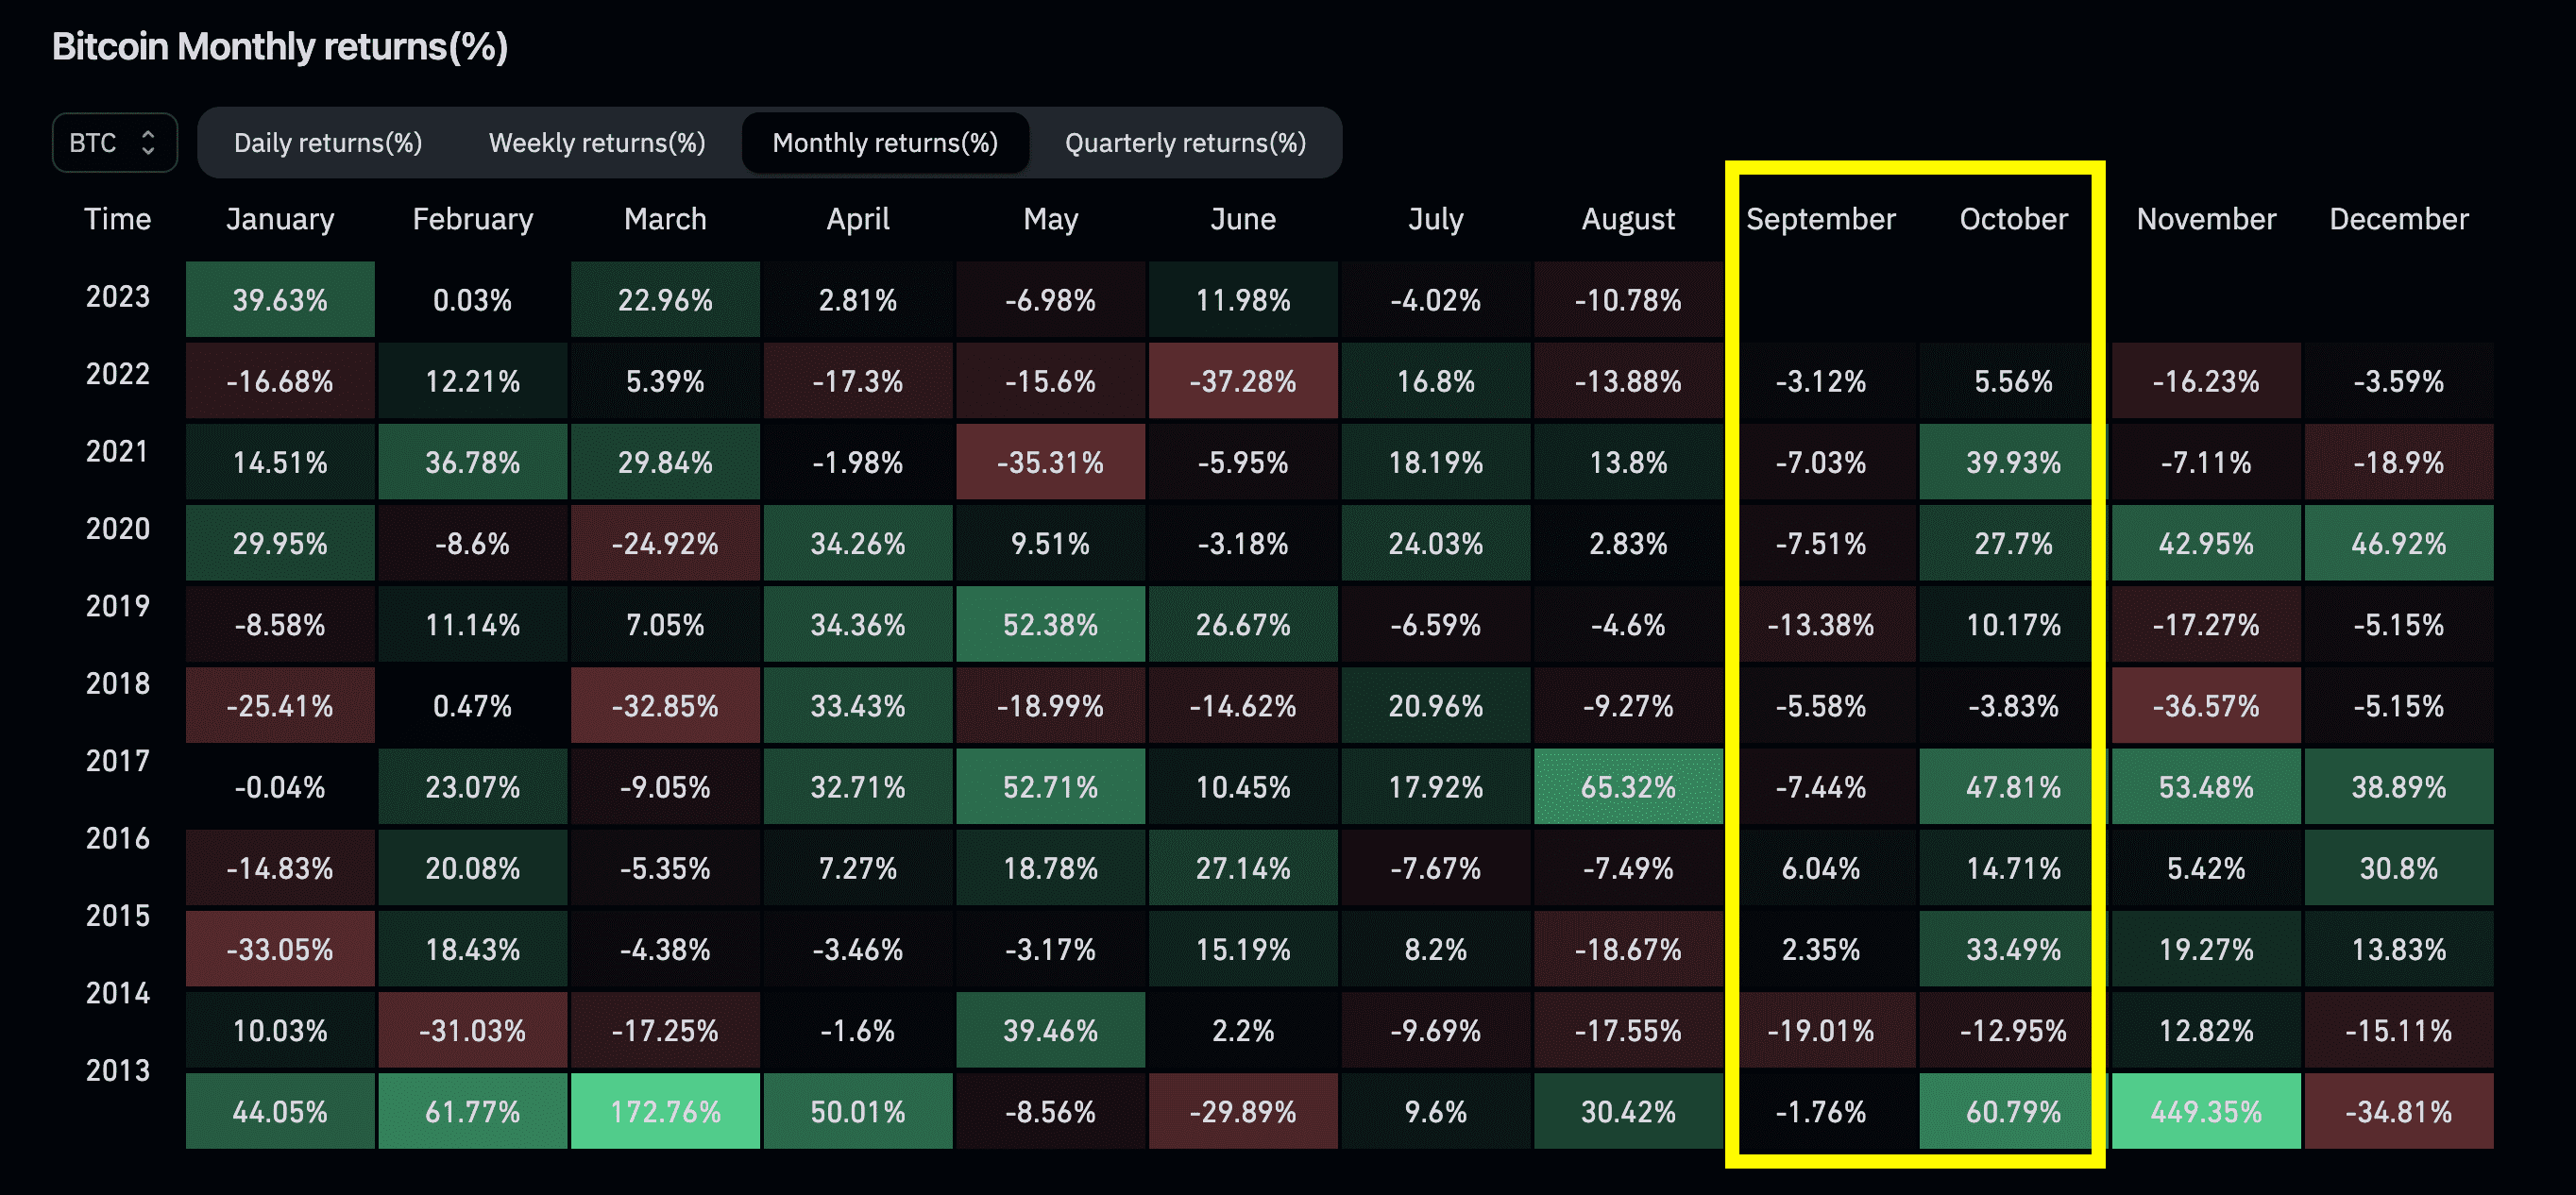
Task: Click the -33.05% January 2015 cell
Action: click(280, 949)
